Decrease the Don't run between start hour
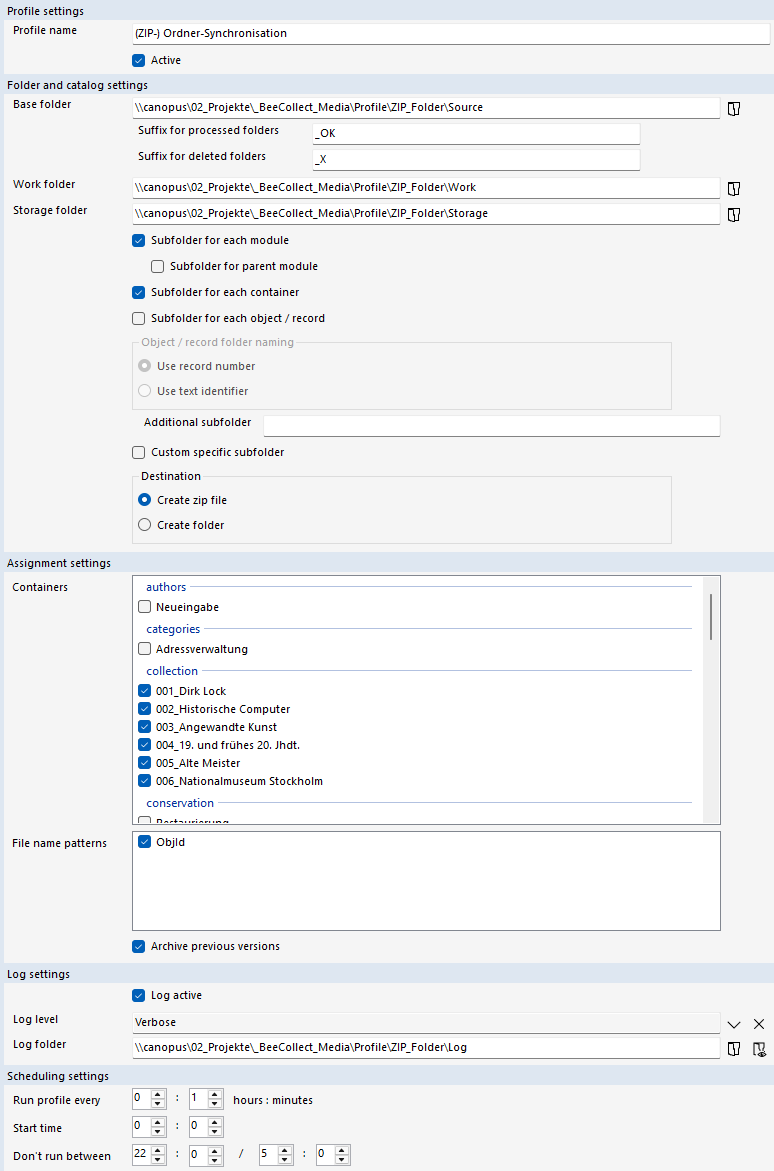Screen dimensions: 774x1171 (x=158, y=1159)
